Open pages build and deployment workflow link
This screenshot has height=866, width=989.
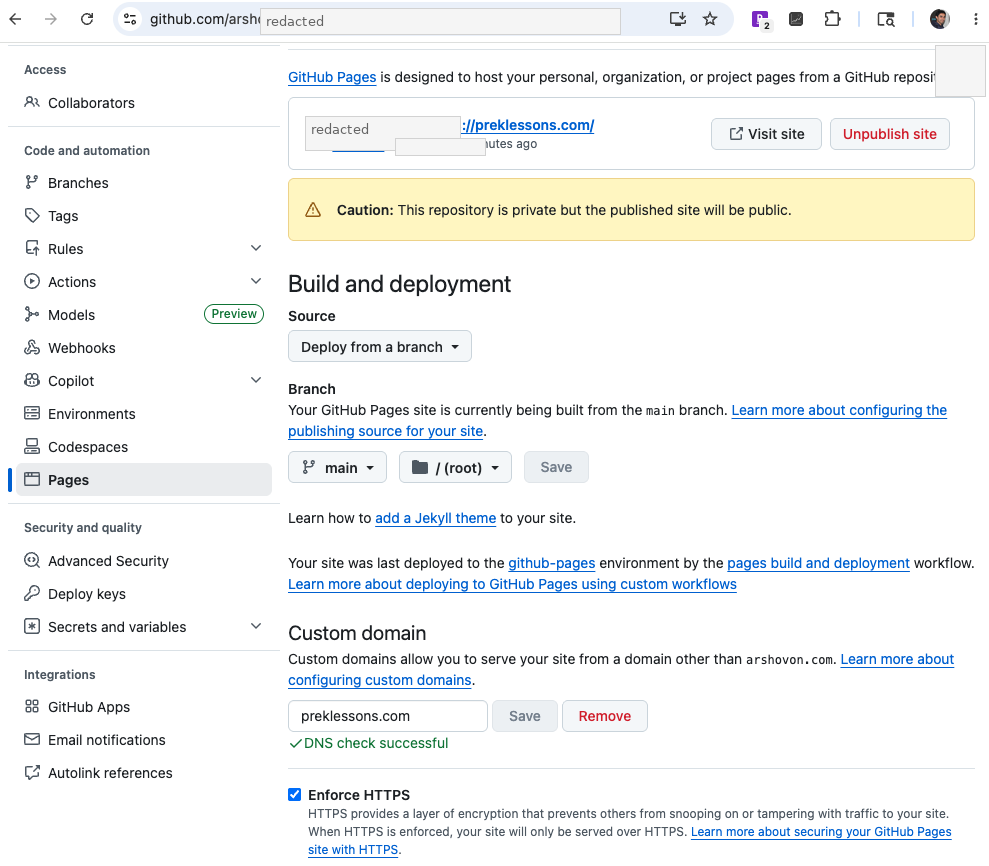pos(818,563)
